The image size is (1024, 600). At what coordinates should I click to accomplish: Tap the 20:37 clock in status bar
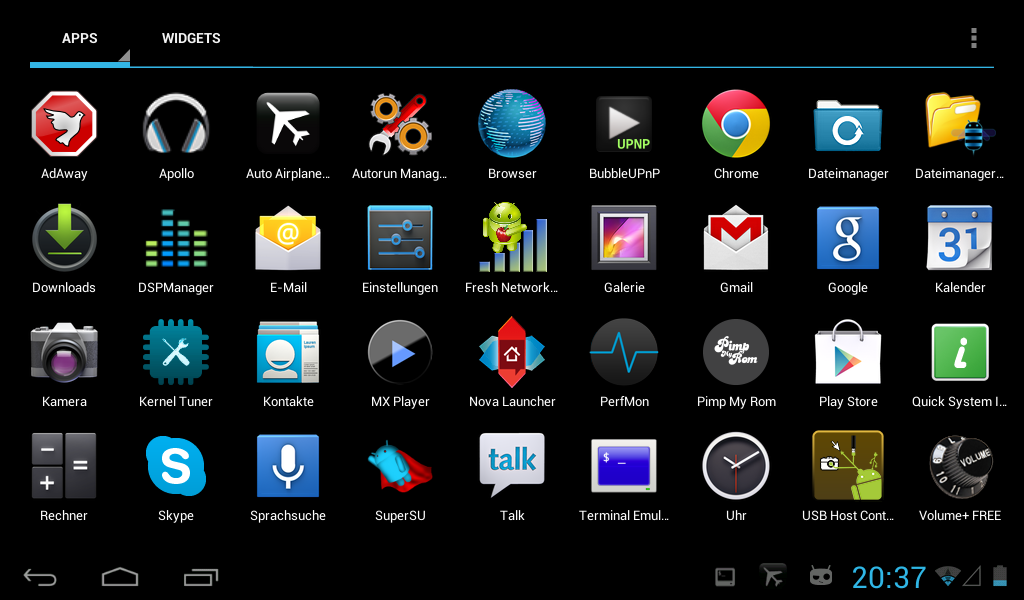tap(889, 577)
